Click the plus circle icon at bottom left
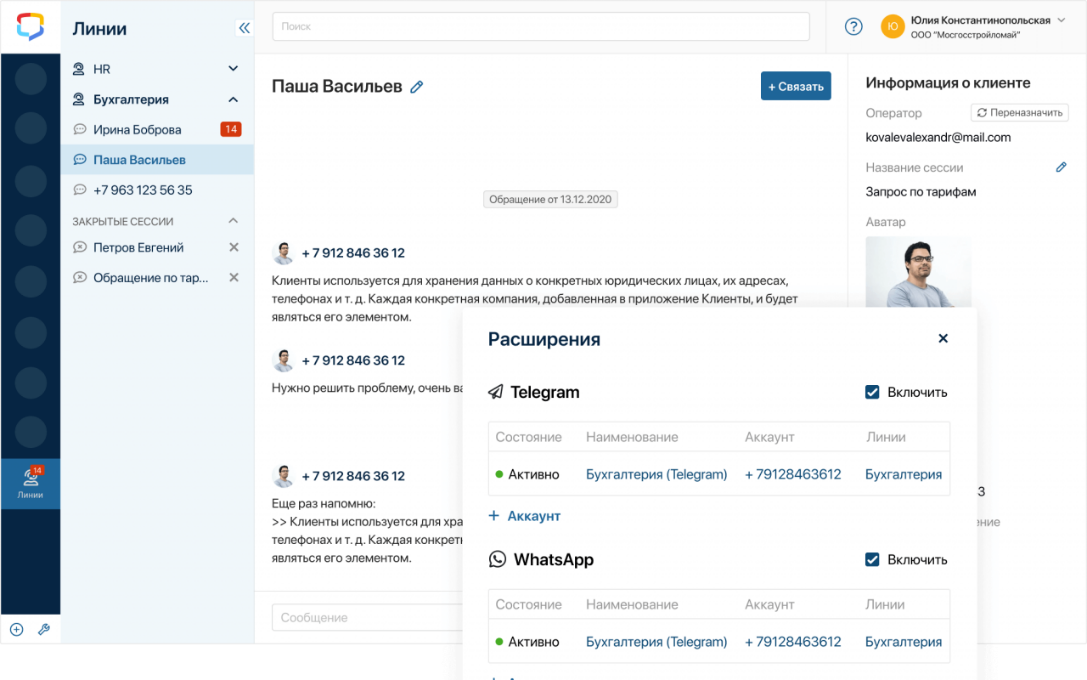The height and width of the screenshot is (680, 1087). 16,629
